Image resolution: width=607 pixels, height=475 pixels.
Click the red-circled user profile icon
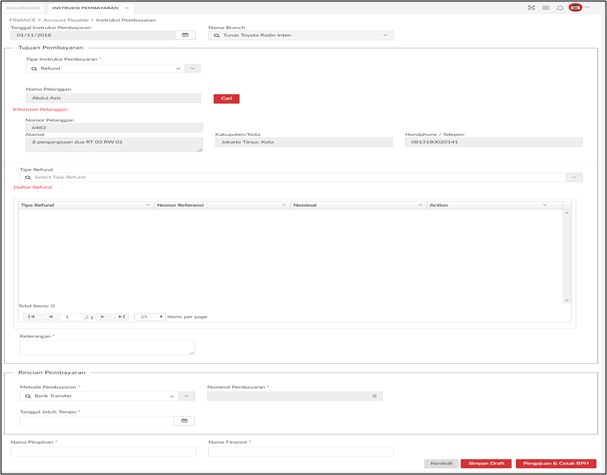pyautogui.click(x=575, y=8)
